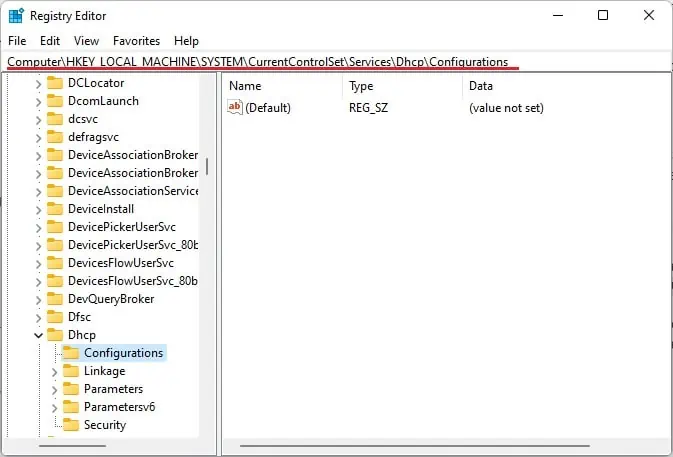Select the defragsvc folder icon
The height and width of the screenshot is (457, 673).
(55, 136)
